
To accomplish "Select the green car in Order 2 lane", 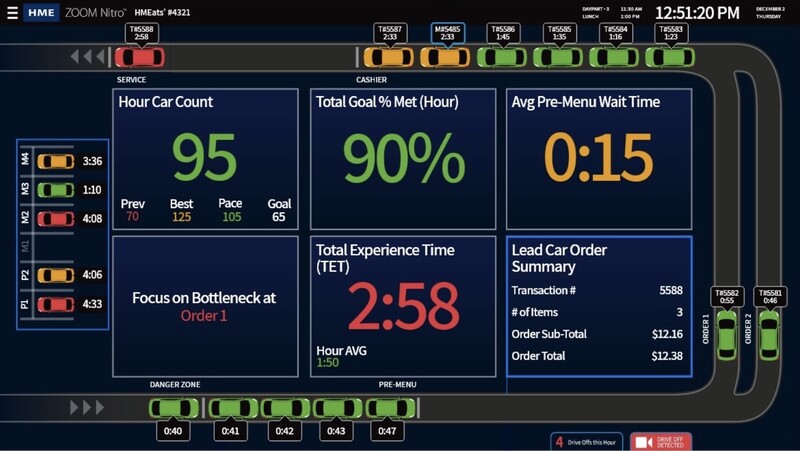I will (x=769, y=334).
